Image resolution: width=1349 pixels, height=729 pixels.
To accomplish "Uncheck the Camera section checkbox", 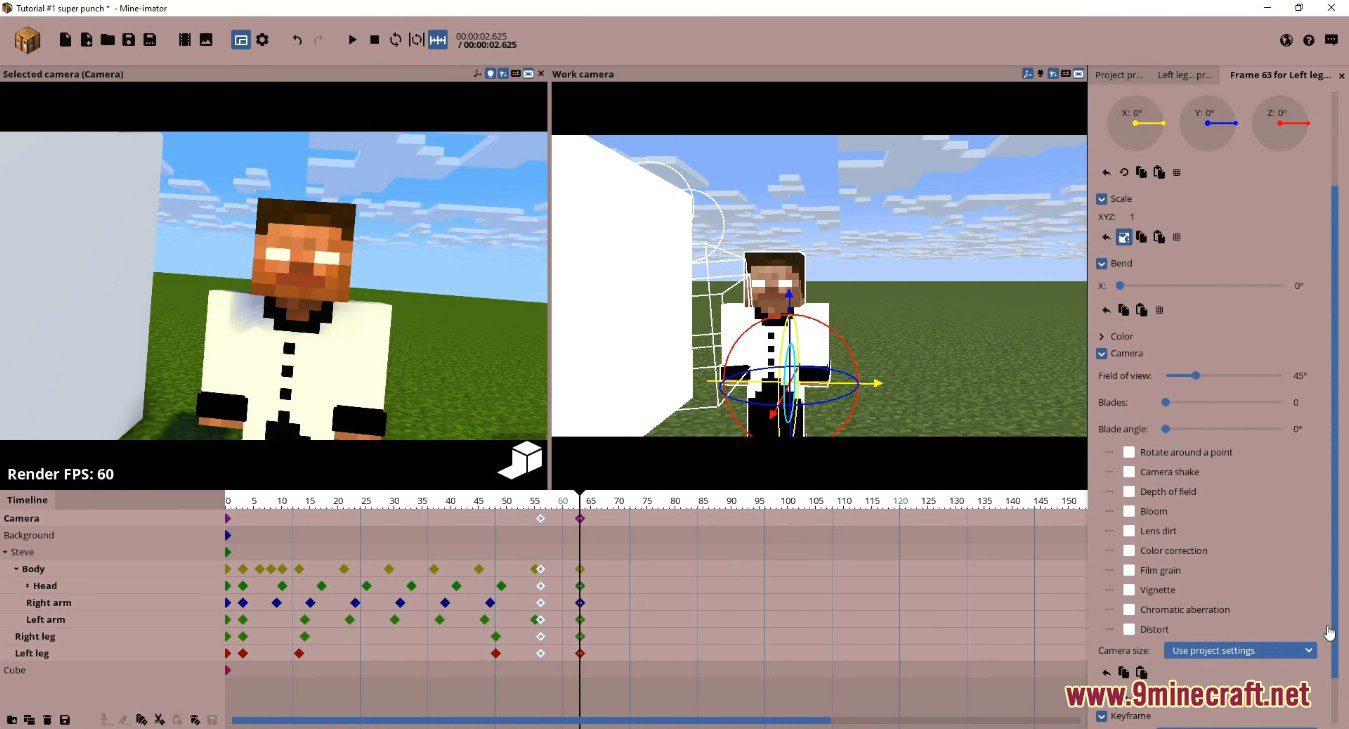I will [1102, 354].
